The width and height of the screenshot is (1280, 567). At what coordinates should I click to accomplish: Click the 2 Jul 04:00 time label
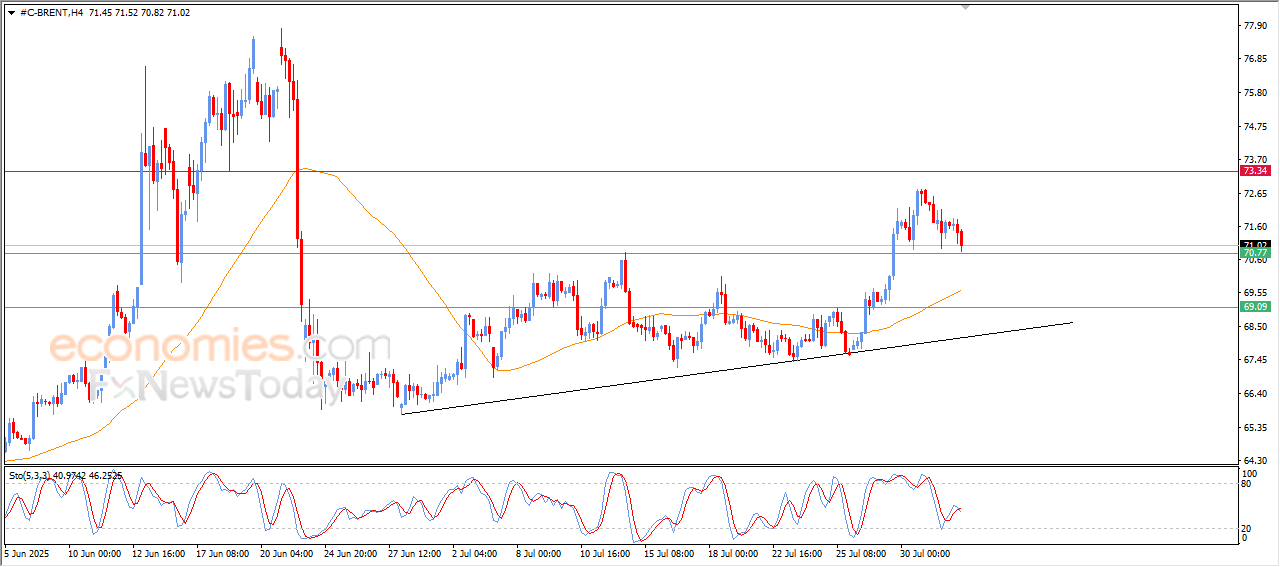(476, 552)
